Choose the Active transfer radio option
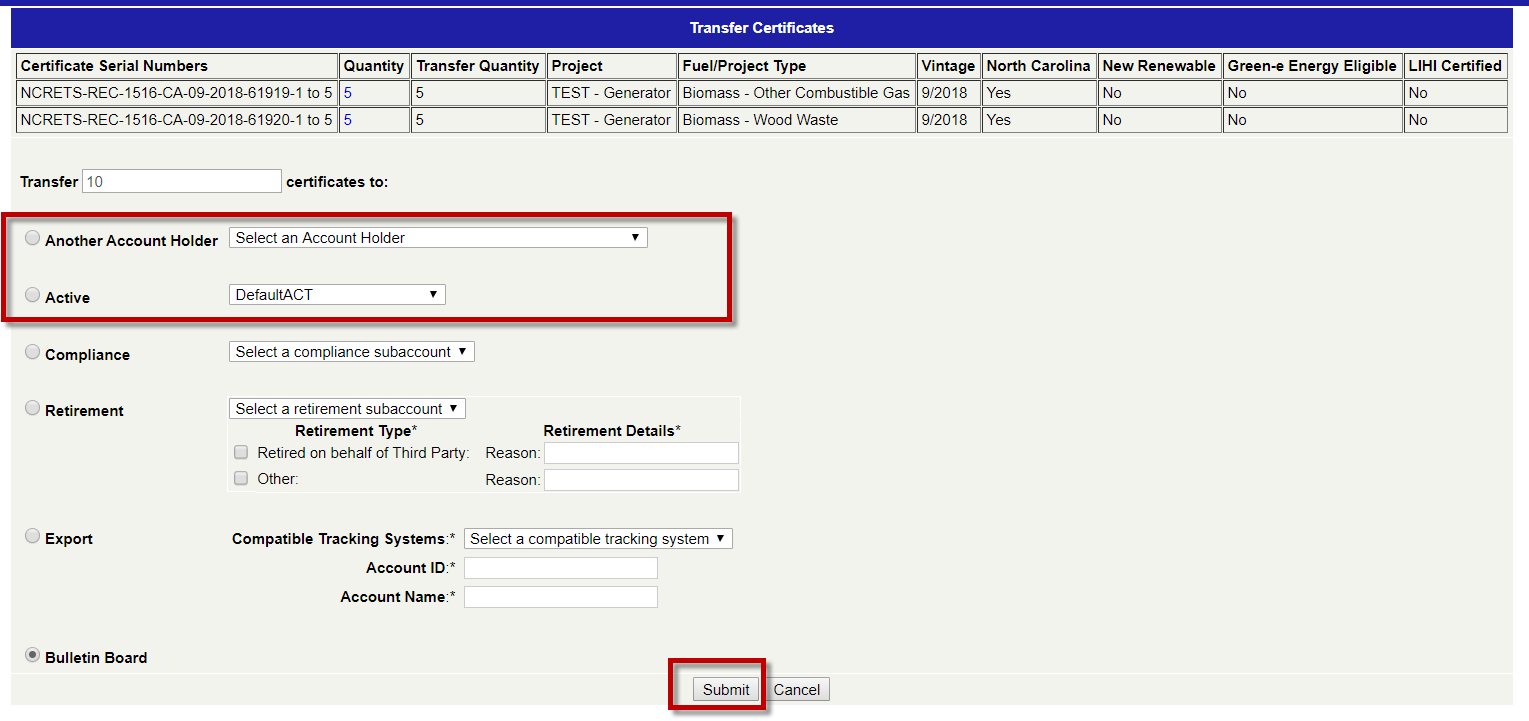 33,296
